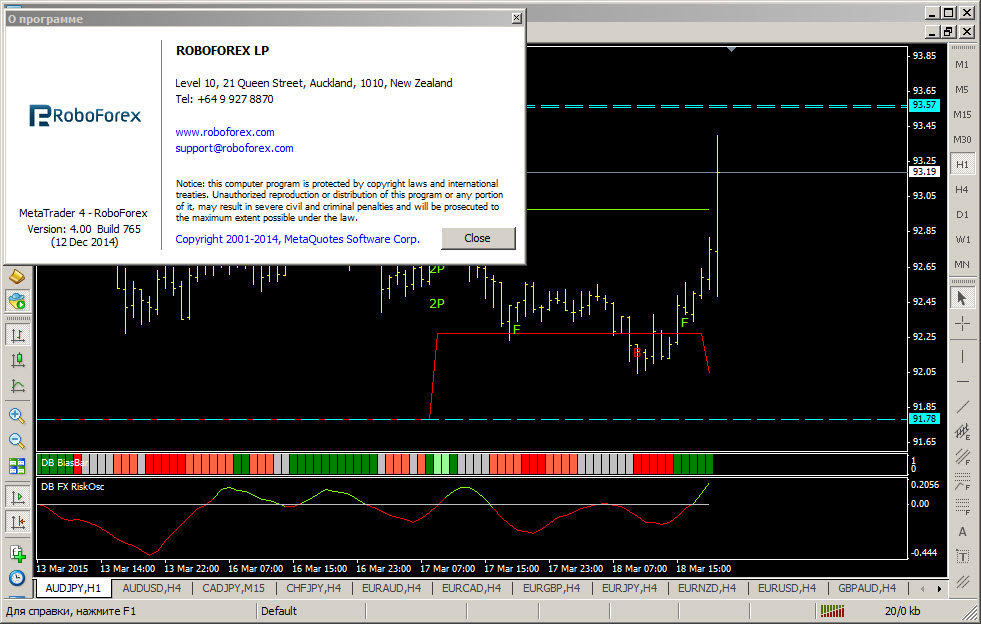This screenshot has width=981, height=624.
Task: Switch timeframe to MN
Action: (962, 265)
